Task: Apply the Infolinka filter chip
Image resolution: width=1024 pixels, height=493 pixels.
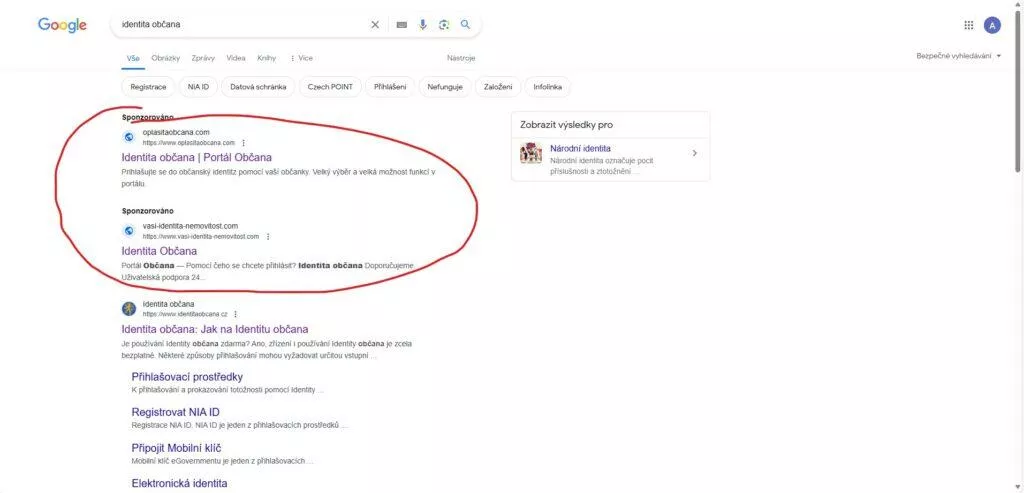Action: pyautogui.click(x=547, y=87)
